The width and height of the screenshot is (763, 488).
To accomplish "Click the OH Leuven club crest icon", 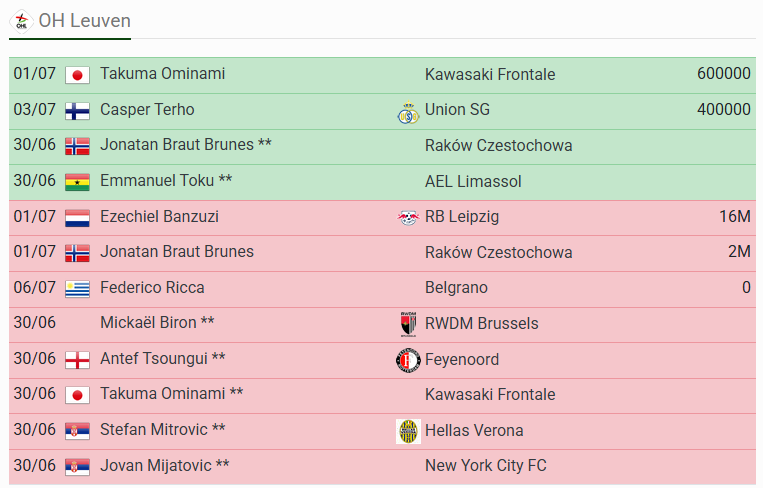I will 21,21.
